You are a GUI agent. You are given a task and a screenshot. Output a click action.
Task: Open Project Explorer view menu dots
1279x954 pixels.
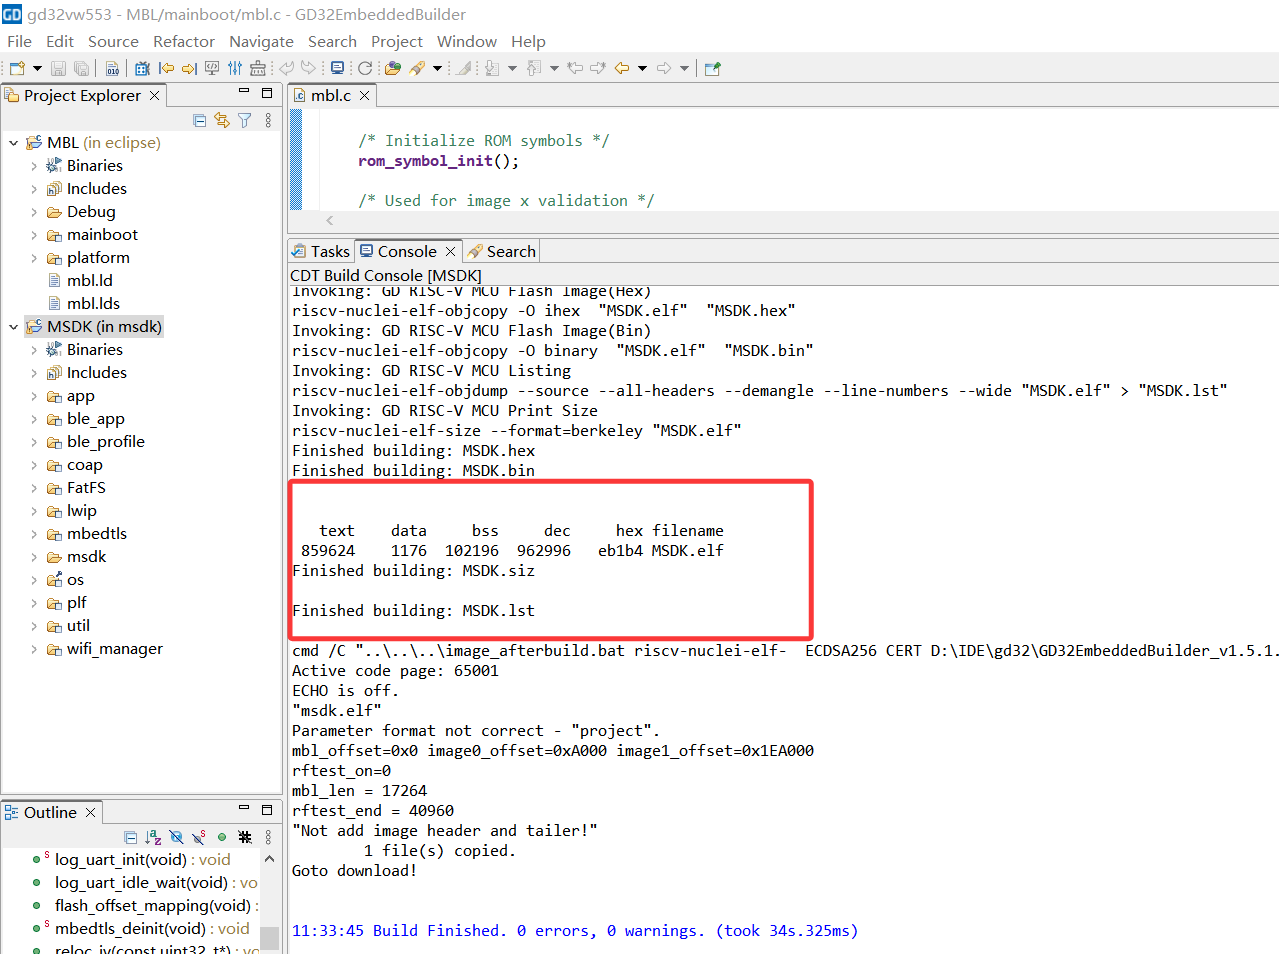pyautogui.click(x=268, y=120)
